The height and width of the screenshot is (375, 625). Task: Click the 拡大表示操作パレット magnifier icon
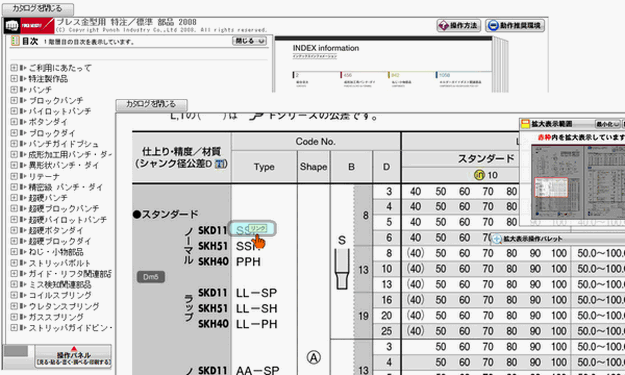tap(497, 239)
